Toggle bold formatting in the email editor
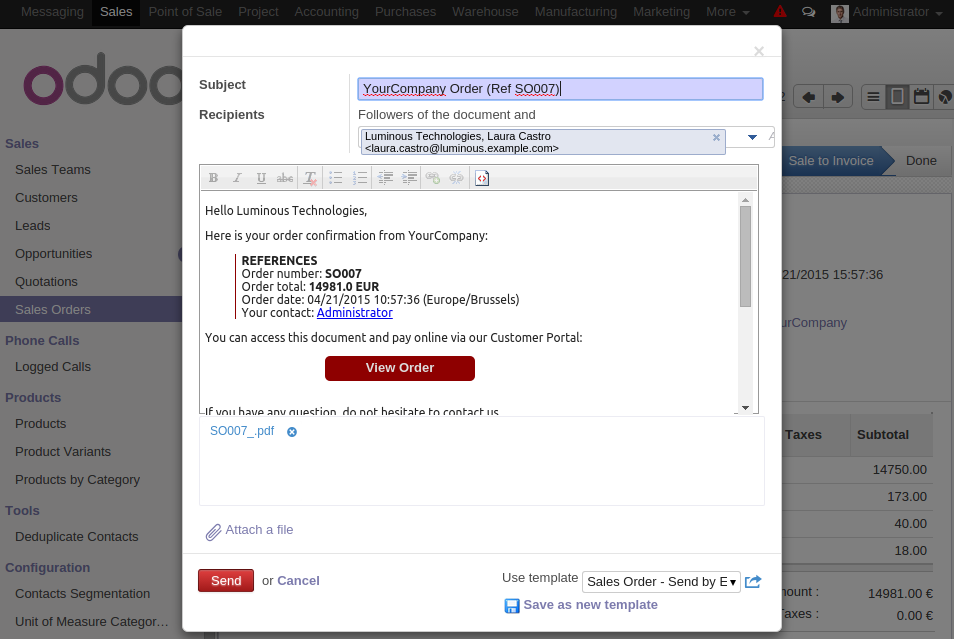954x639 pixels. tap(213, 178)
